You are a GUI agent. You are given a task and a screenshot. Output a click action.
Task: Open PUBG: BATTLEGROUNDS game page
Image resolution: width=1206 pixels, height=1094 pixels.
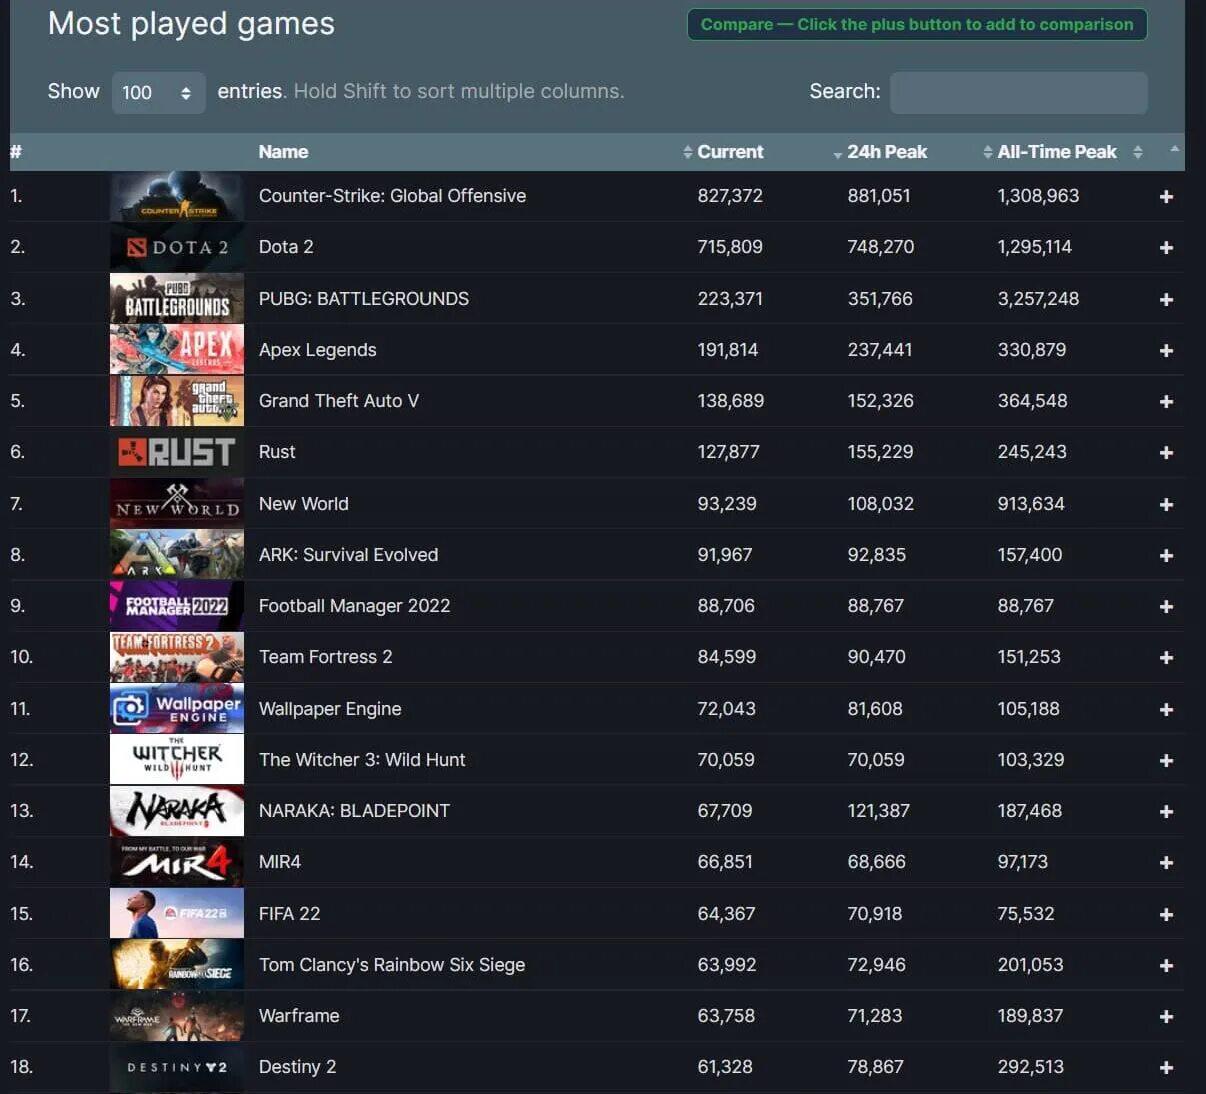364,299
